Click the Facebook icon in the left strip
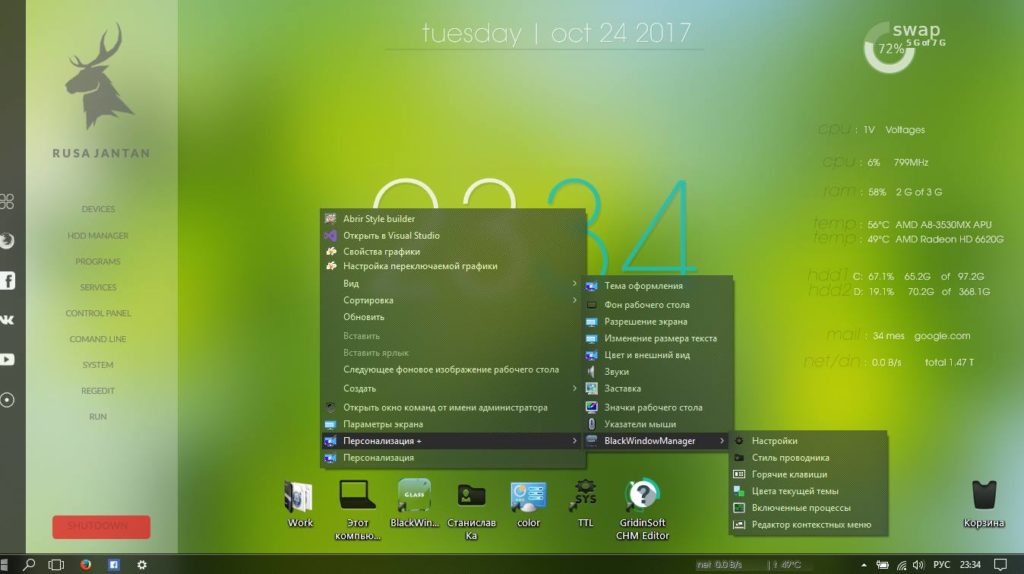The height and width of the screenshot is (574, 1024). tap(7, 281)
